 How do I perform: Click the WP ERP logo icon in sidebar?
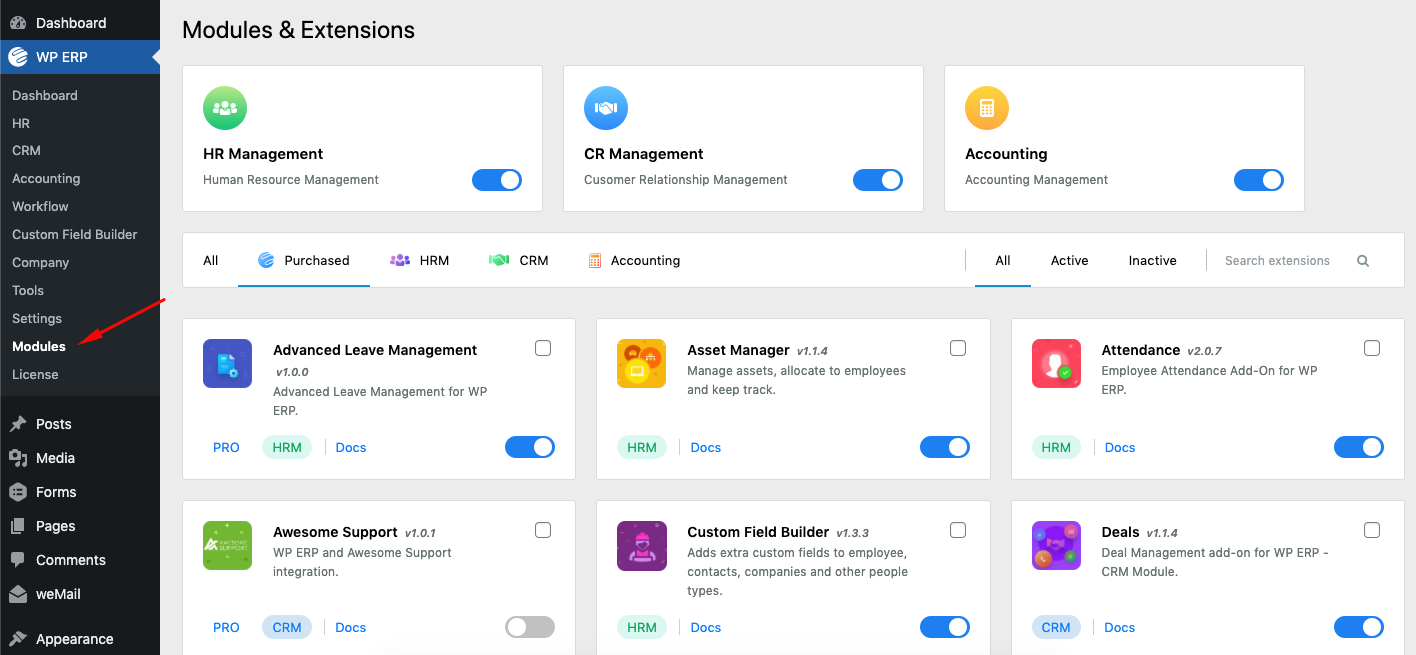tap(18, 57)
